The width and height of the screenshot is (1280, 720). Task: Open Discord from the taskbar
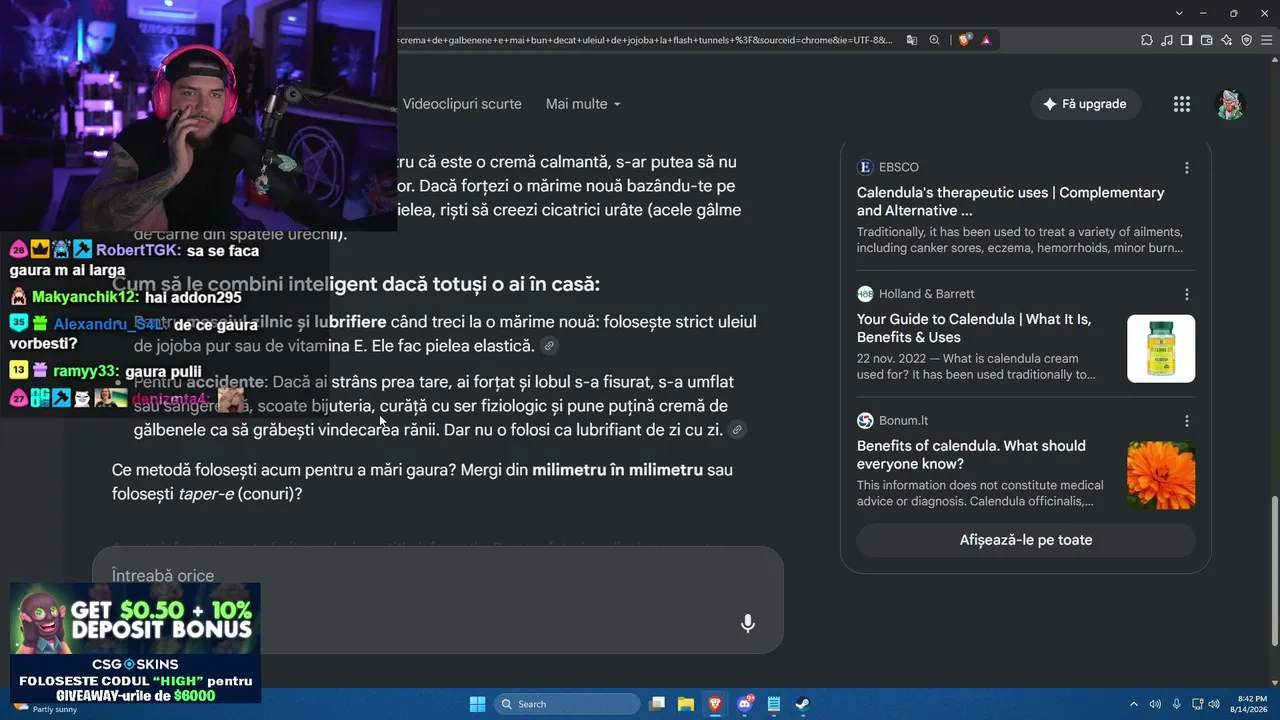[745, 704]
